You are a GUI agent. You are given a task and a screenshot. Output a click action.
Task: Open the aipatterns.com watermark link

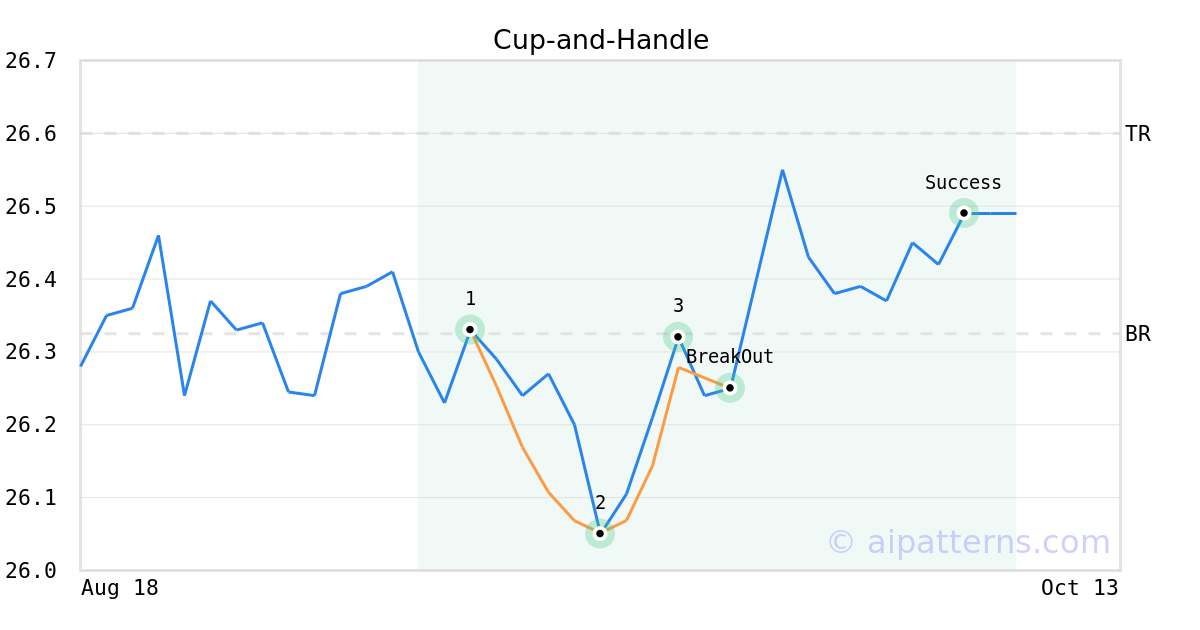[968, 543]
